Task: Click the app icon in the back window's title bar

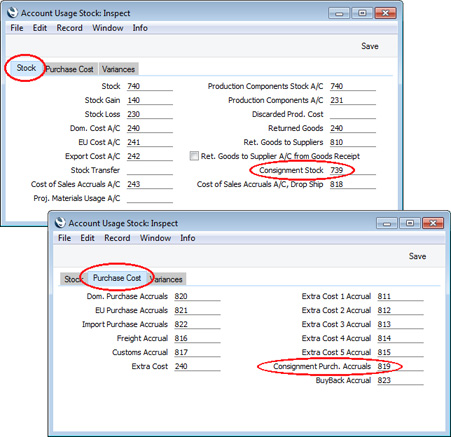Action: tap(12, 13)
